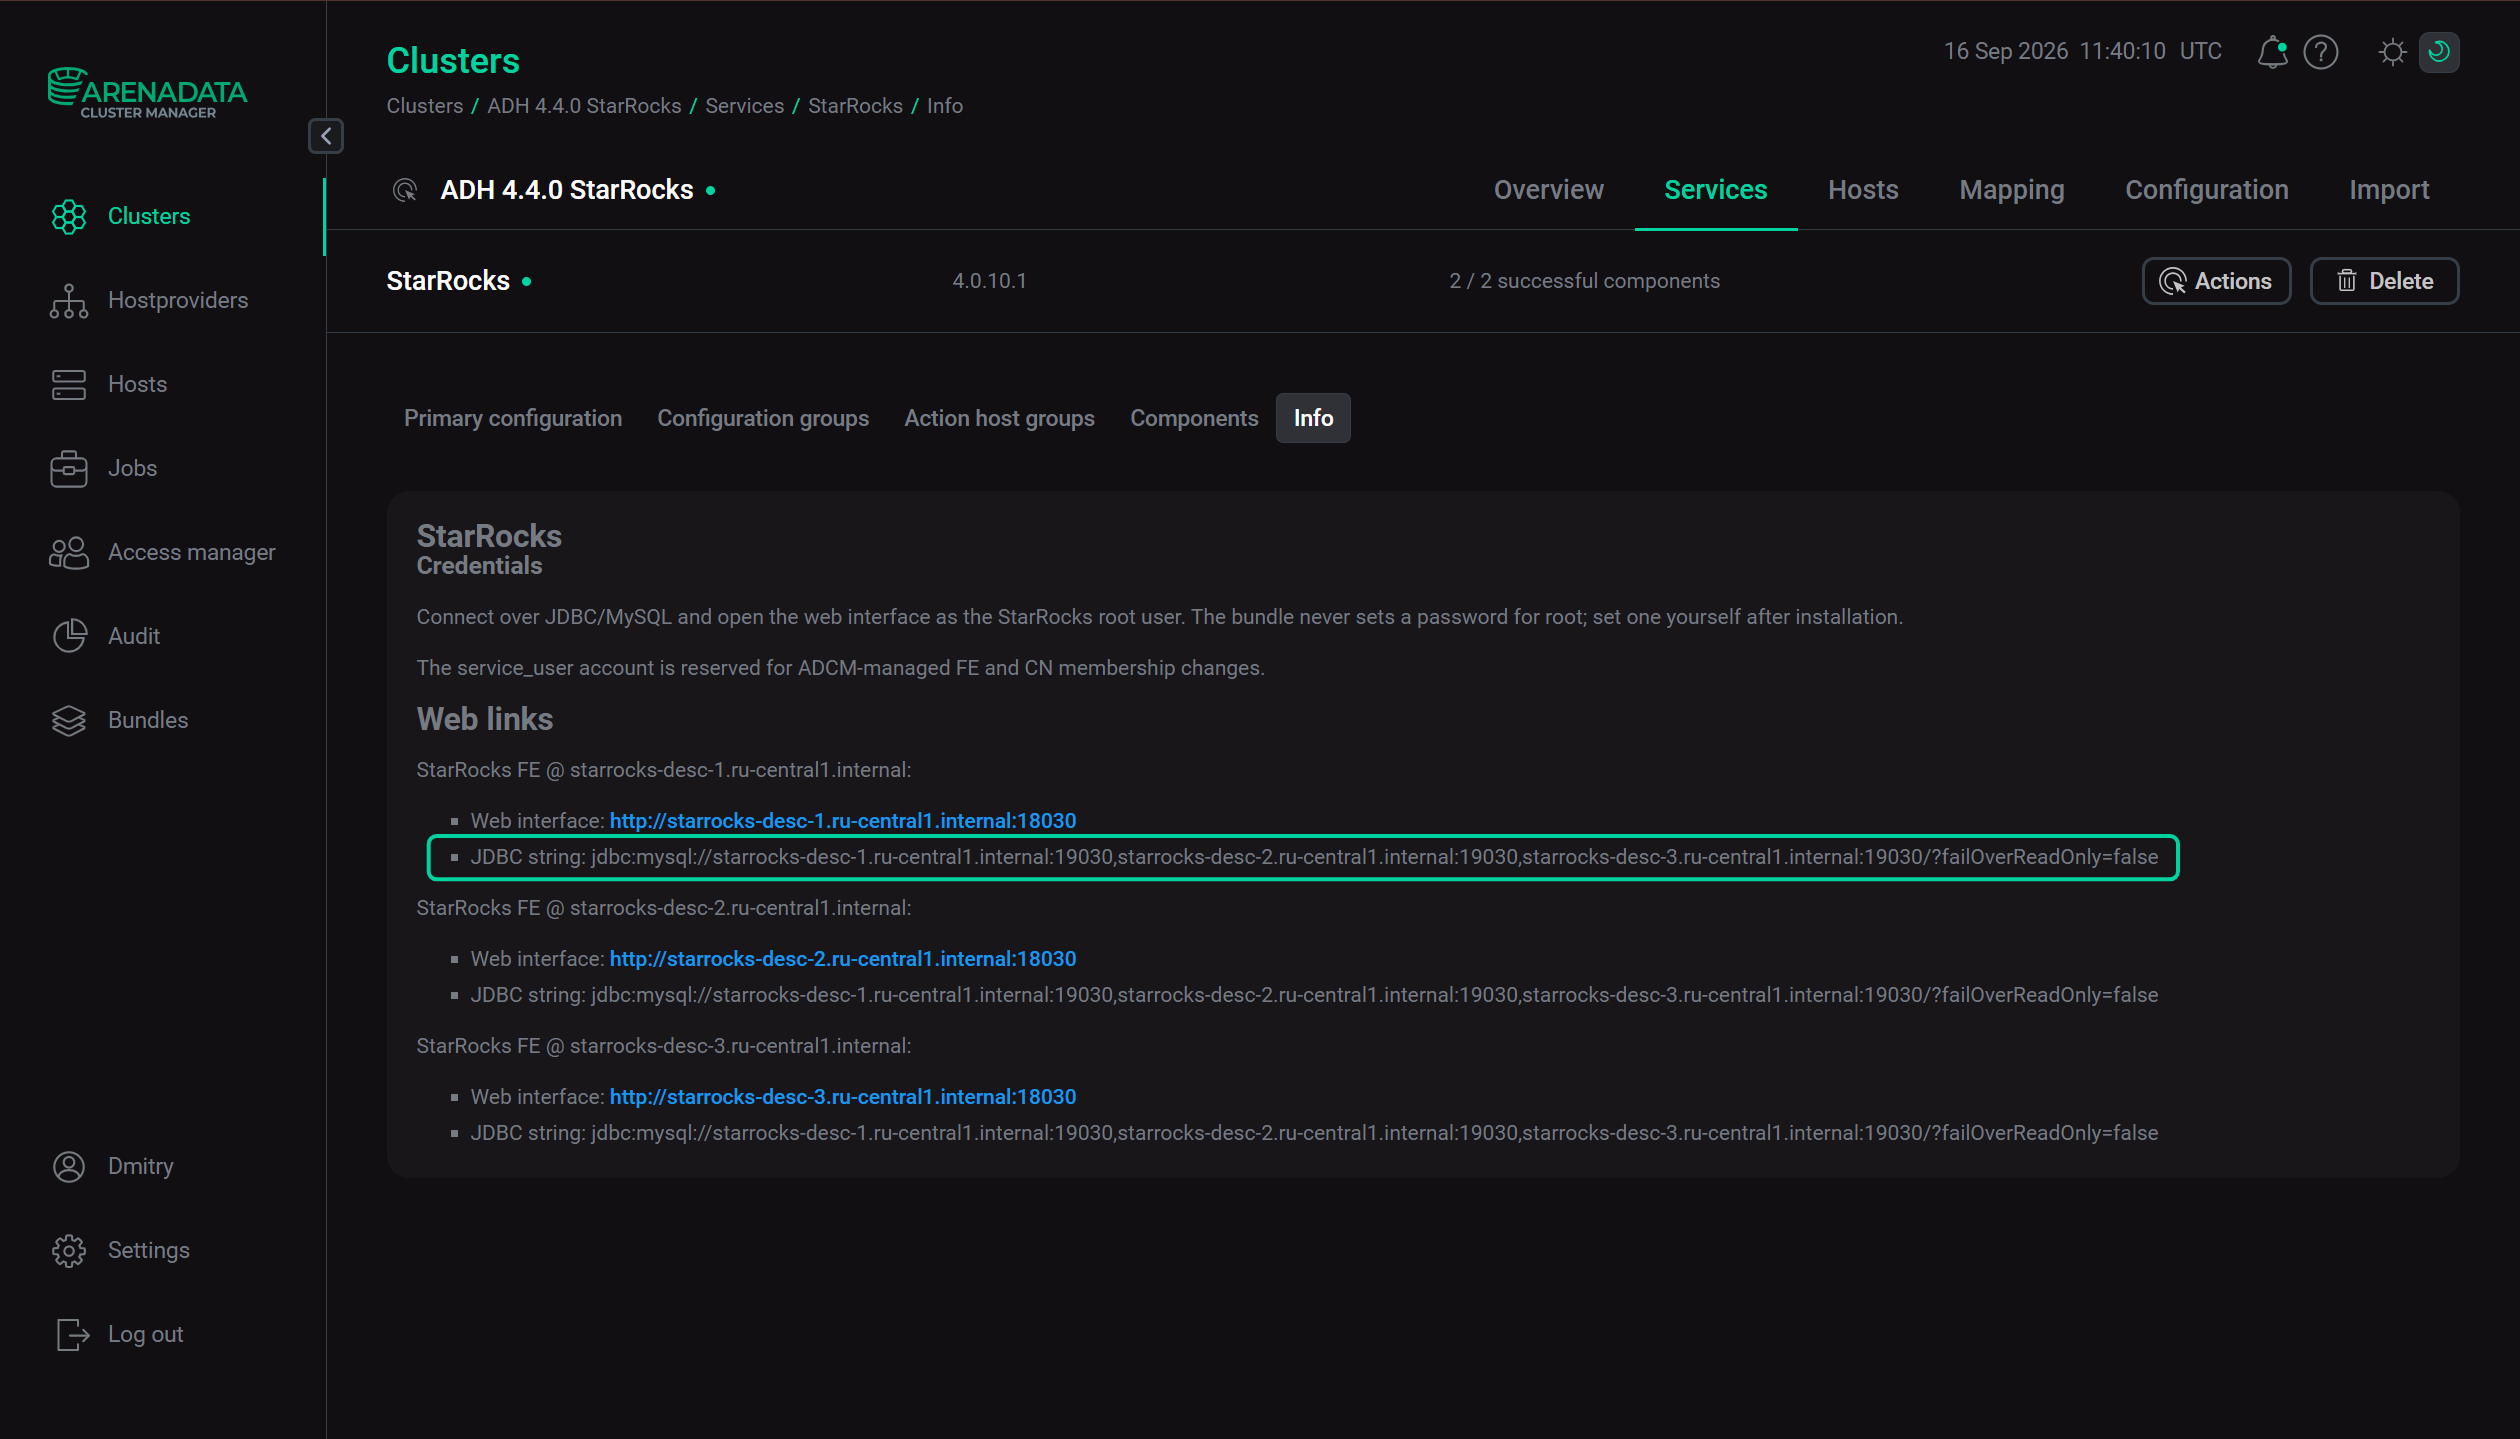Viewport: 2520px width, 1439px height.
Task: Click the StarRocks service version 4.0.10.1
Action: (989, 281)
